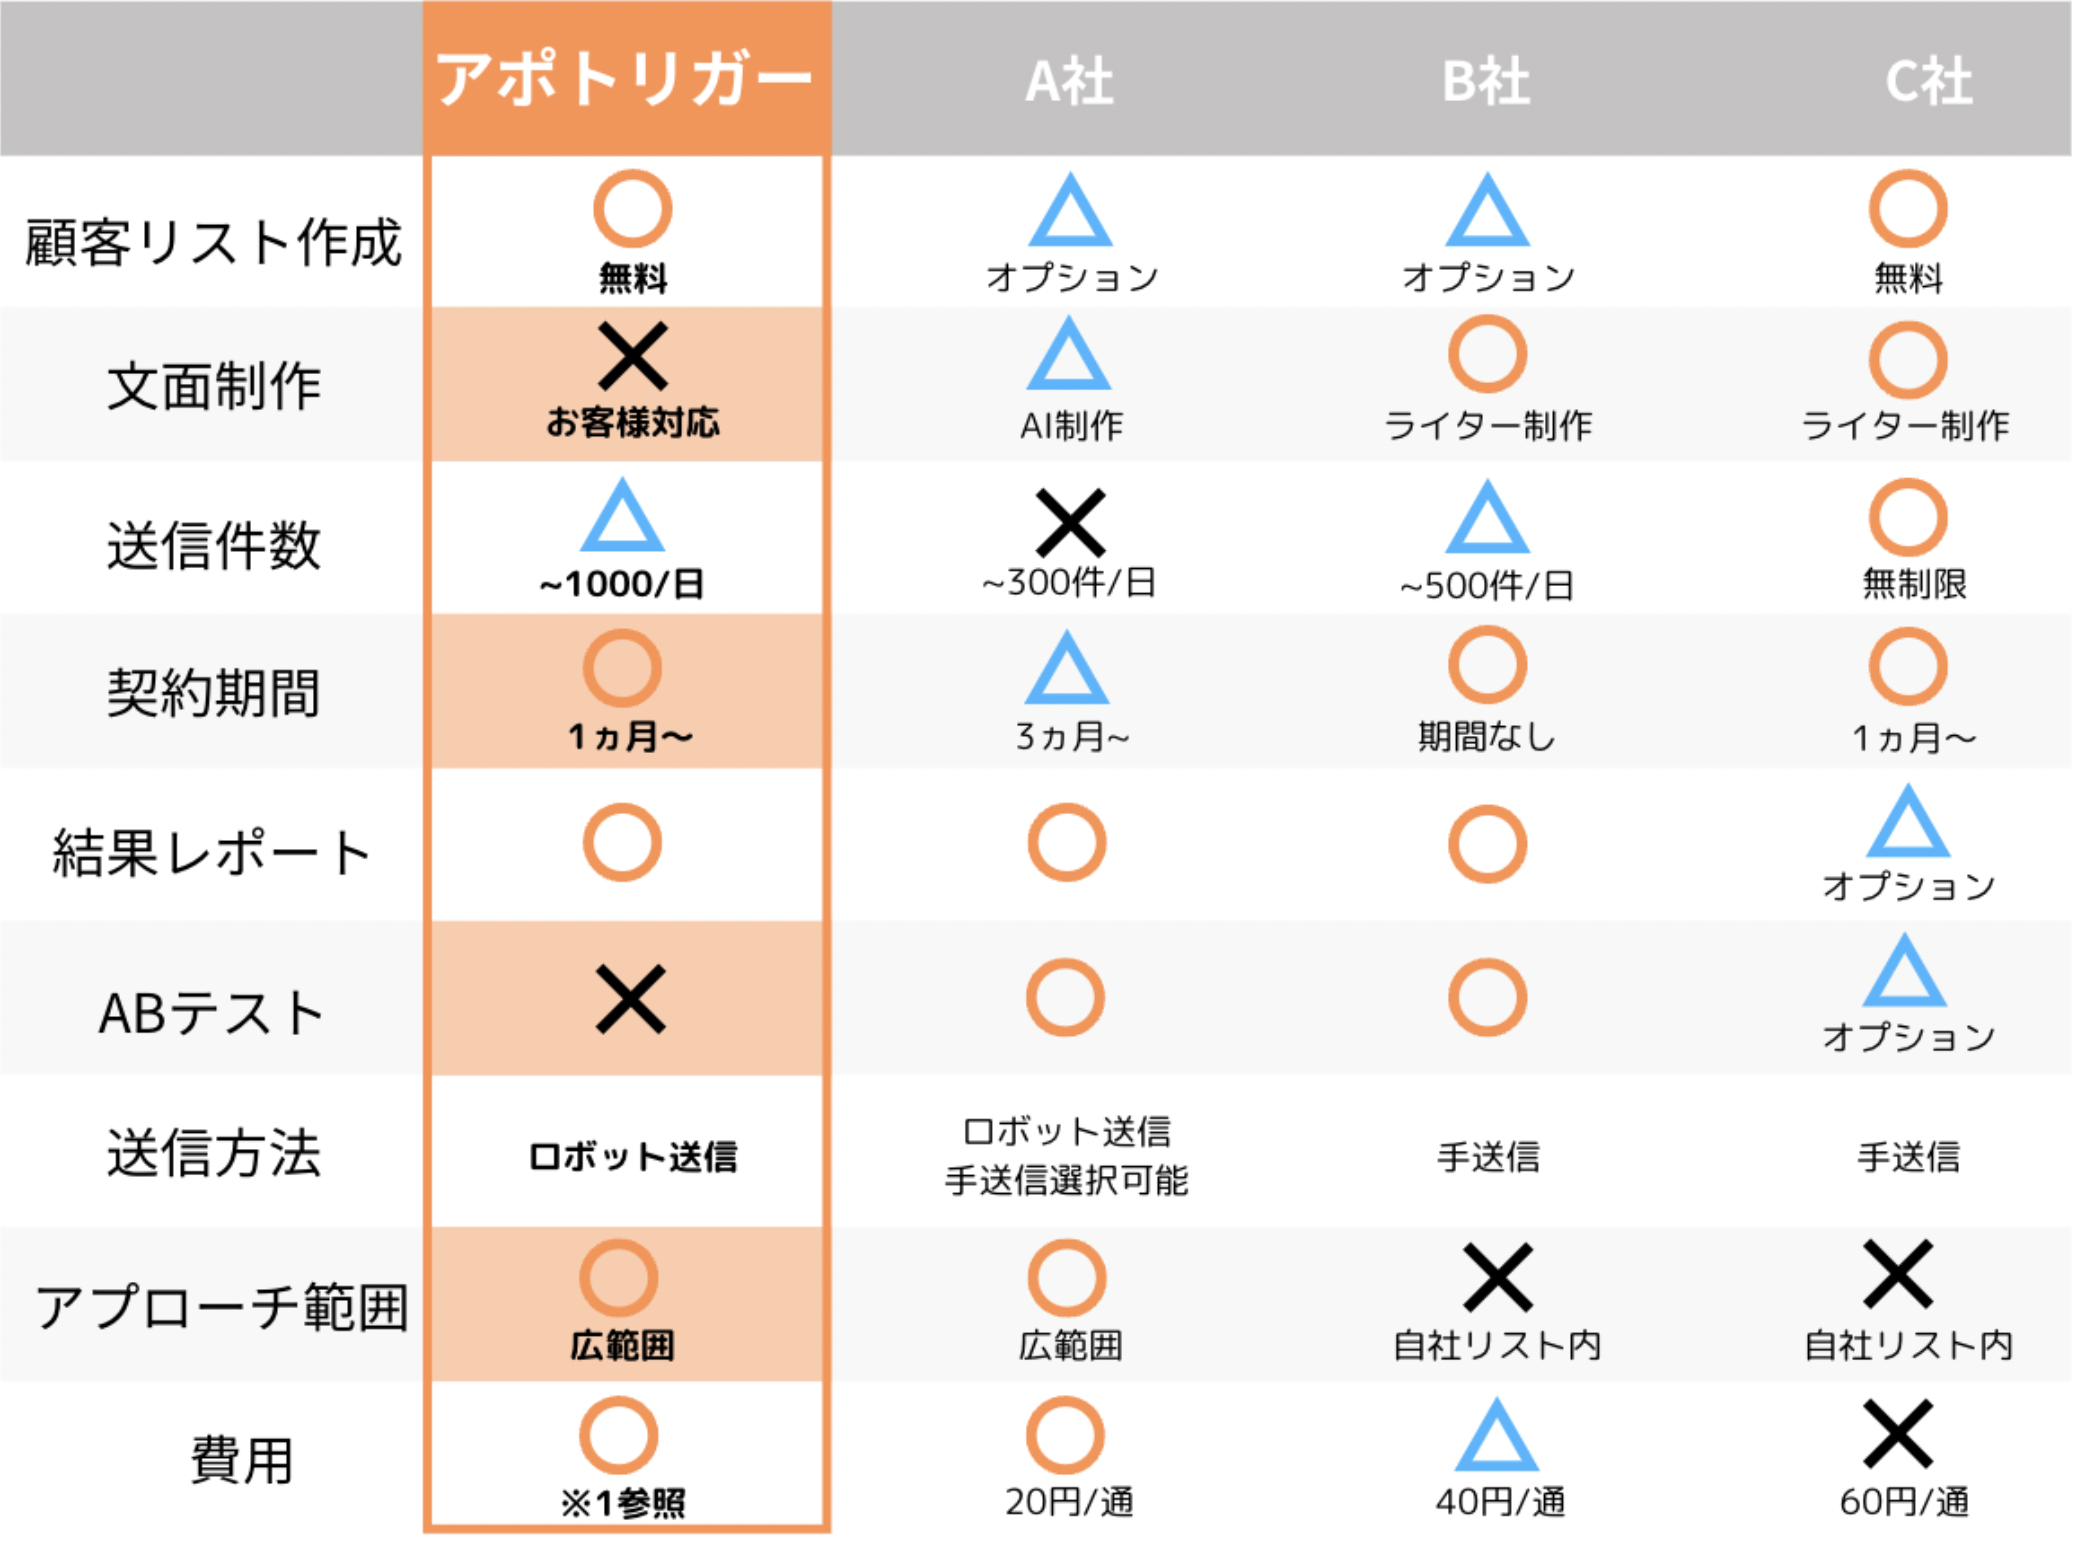The image size is (2074, 1542).
Task: Click the 手送信選択可能 text under A社
Action: click(x=1066, y=1181)
